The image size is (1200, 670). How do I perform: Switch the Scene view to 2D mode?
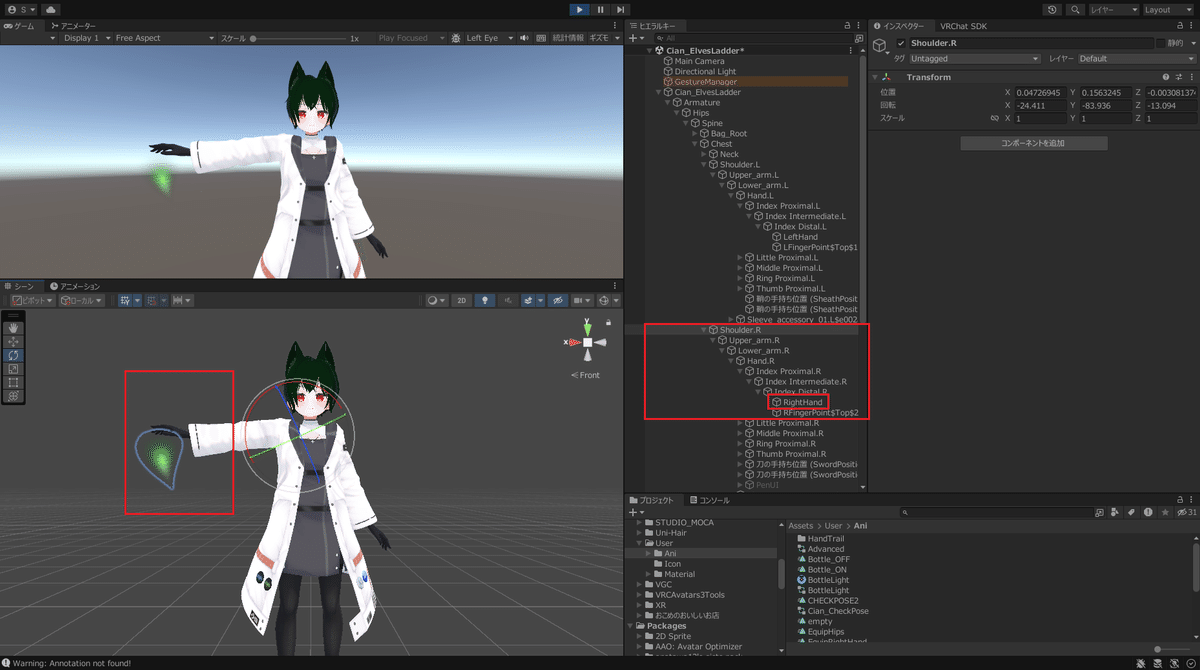coord(461,300)
